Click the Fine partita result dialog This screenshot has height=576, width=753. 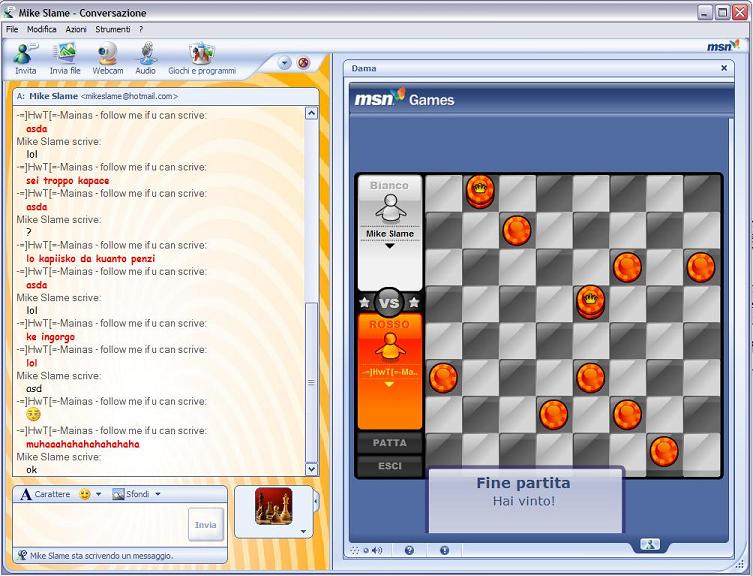click(525, 501)
